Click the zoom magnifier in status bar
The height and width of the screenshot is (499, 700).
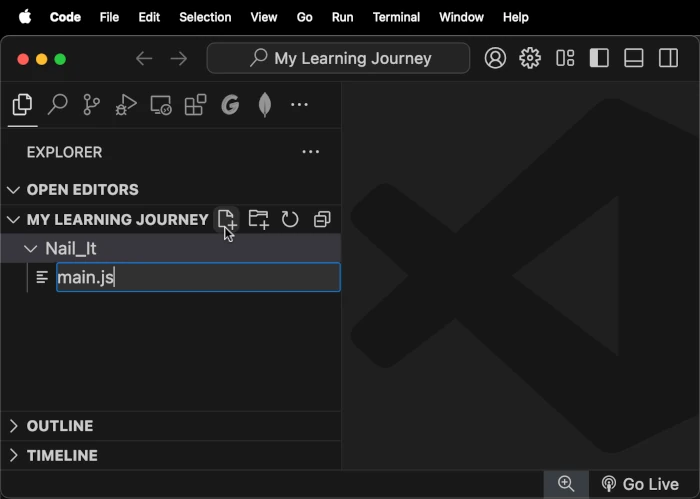[x=566, y=484]
